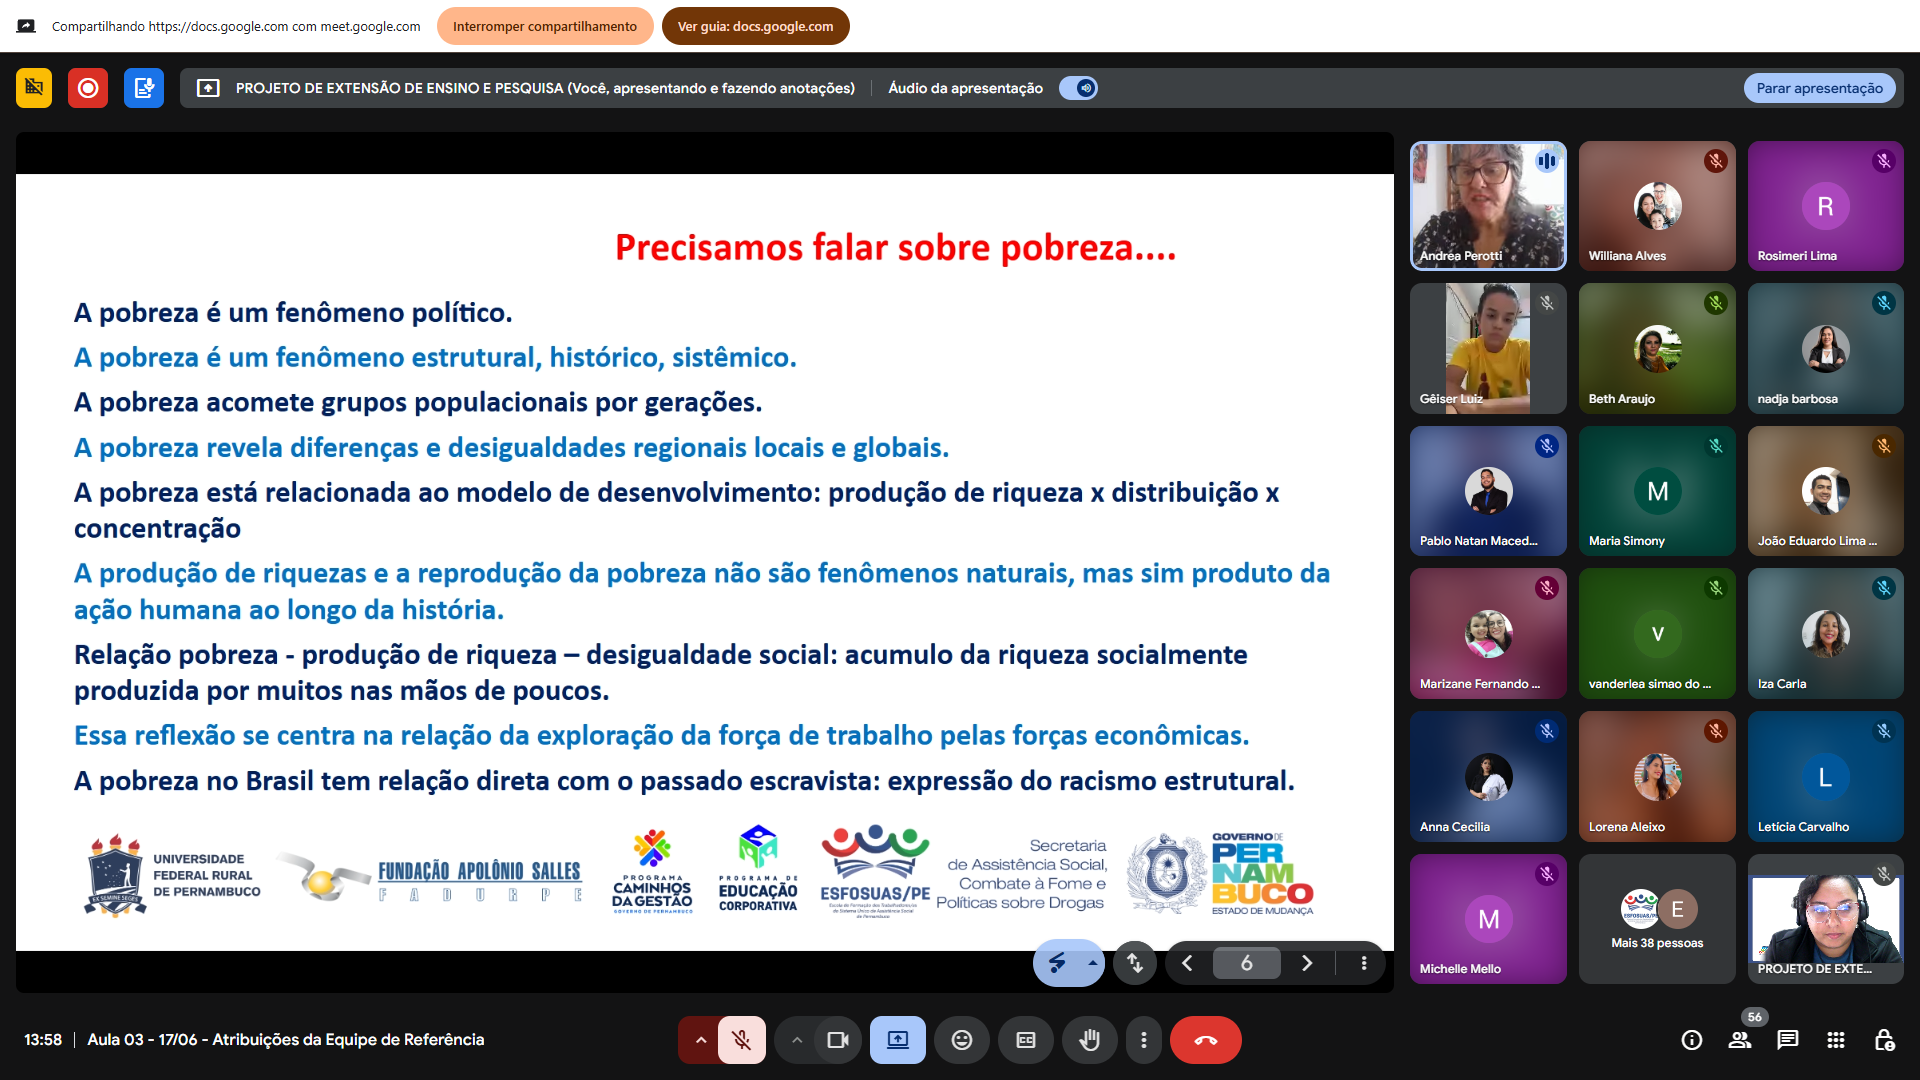
Task: Click the red record icon
Action: tap(88, 88)
